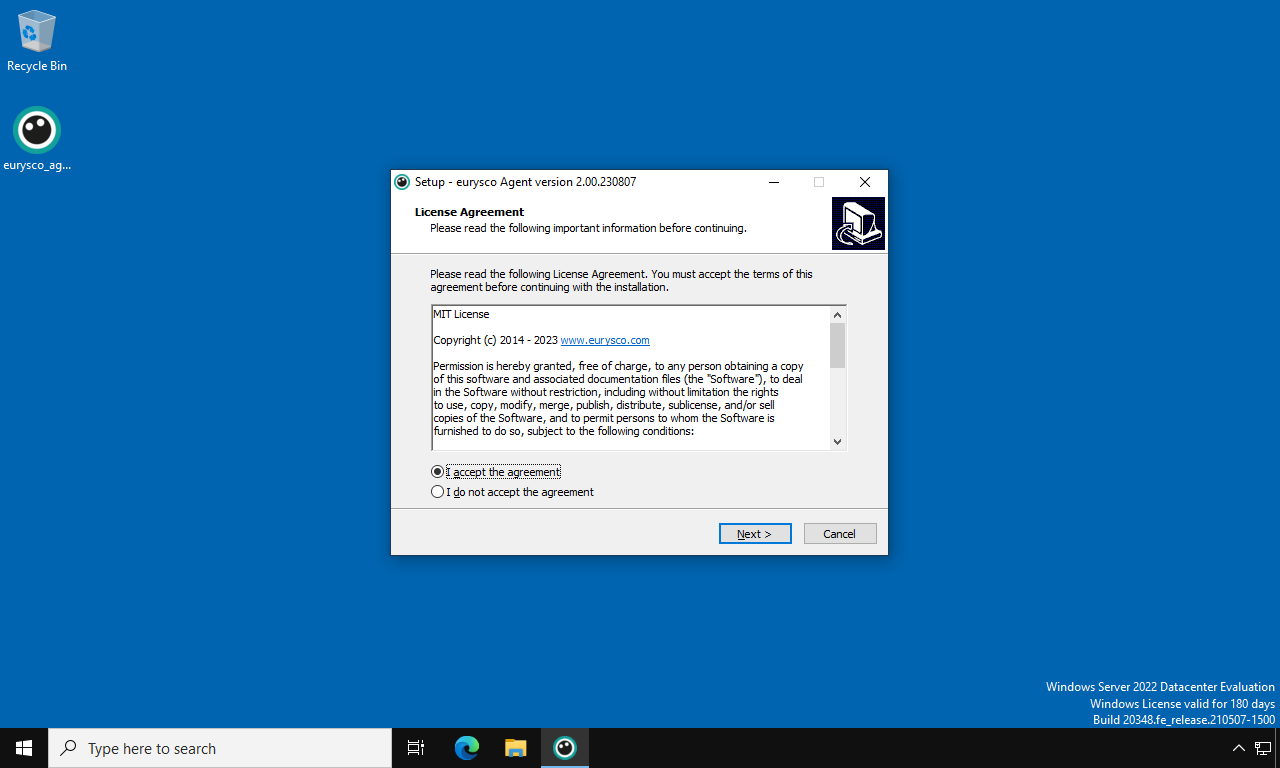This screenshot has height=768, width=1280.
Task: Select "I do not accept the agreement" option
Action: (513, 492)
